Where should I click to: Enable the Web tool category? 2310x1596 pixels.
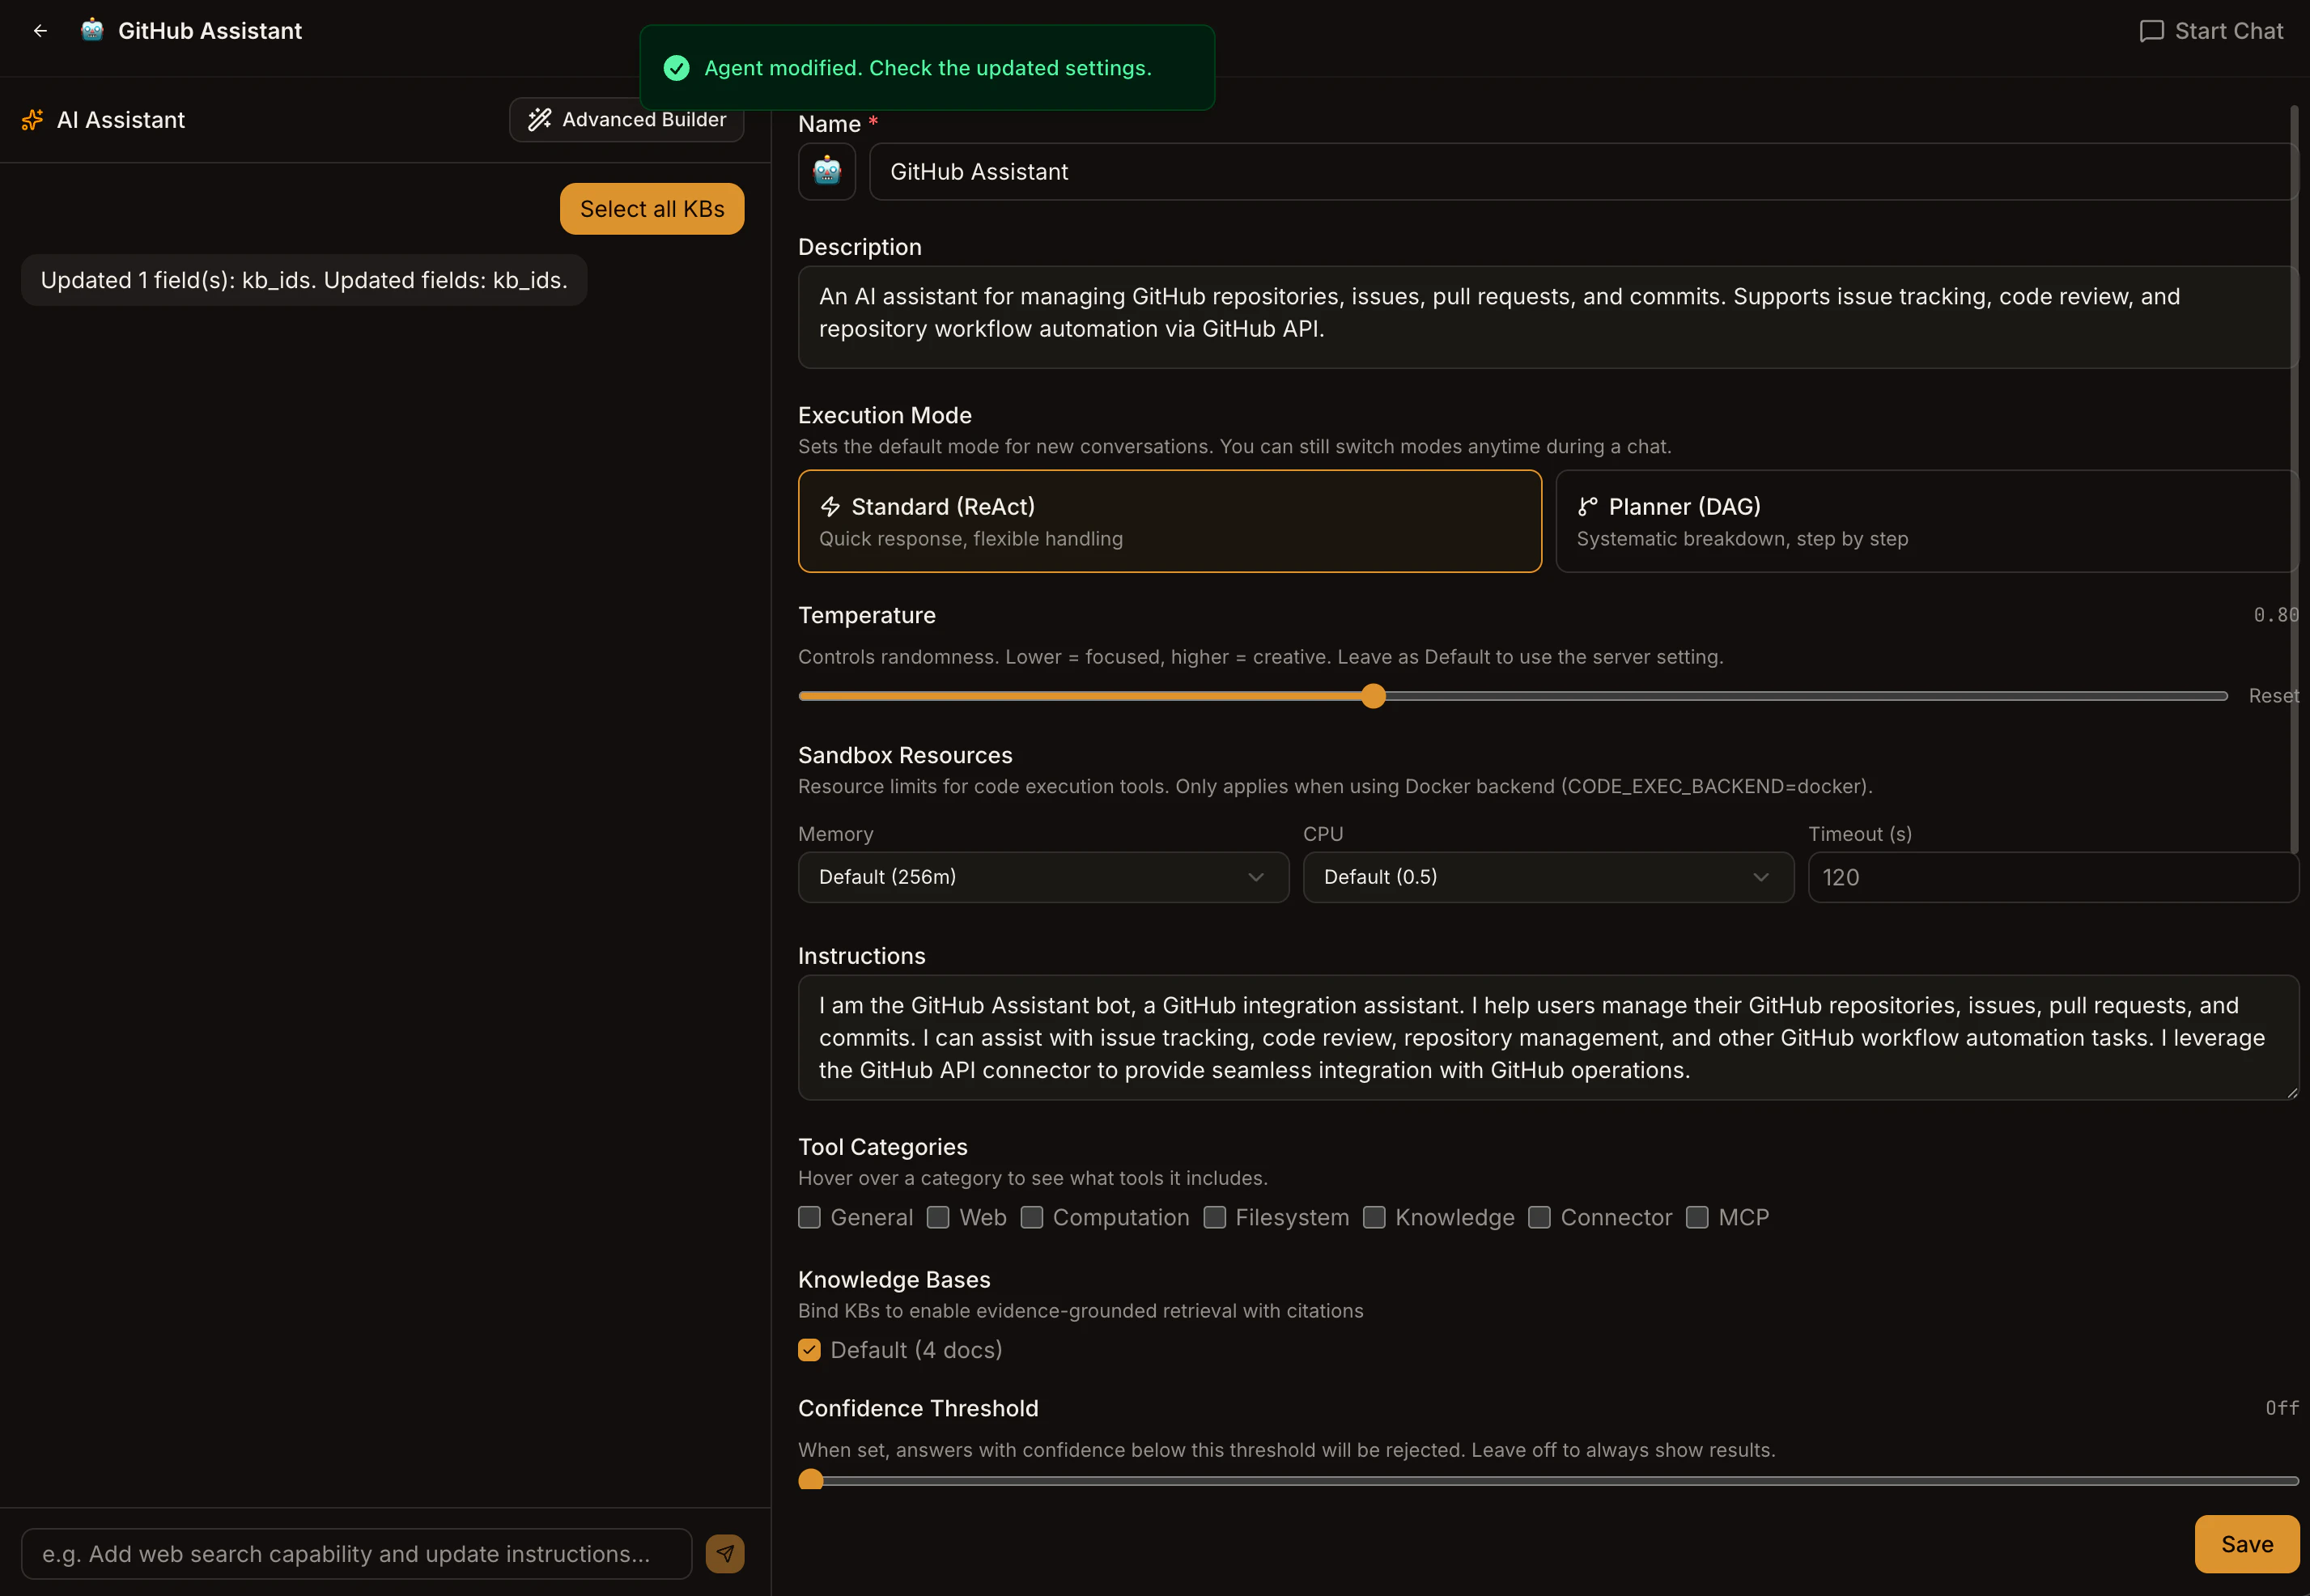pos(938,1217)
